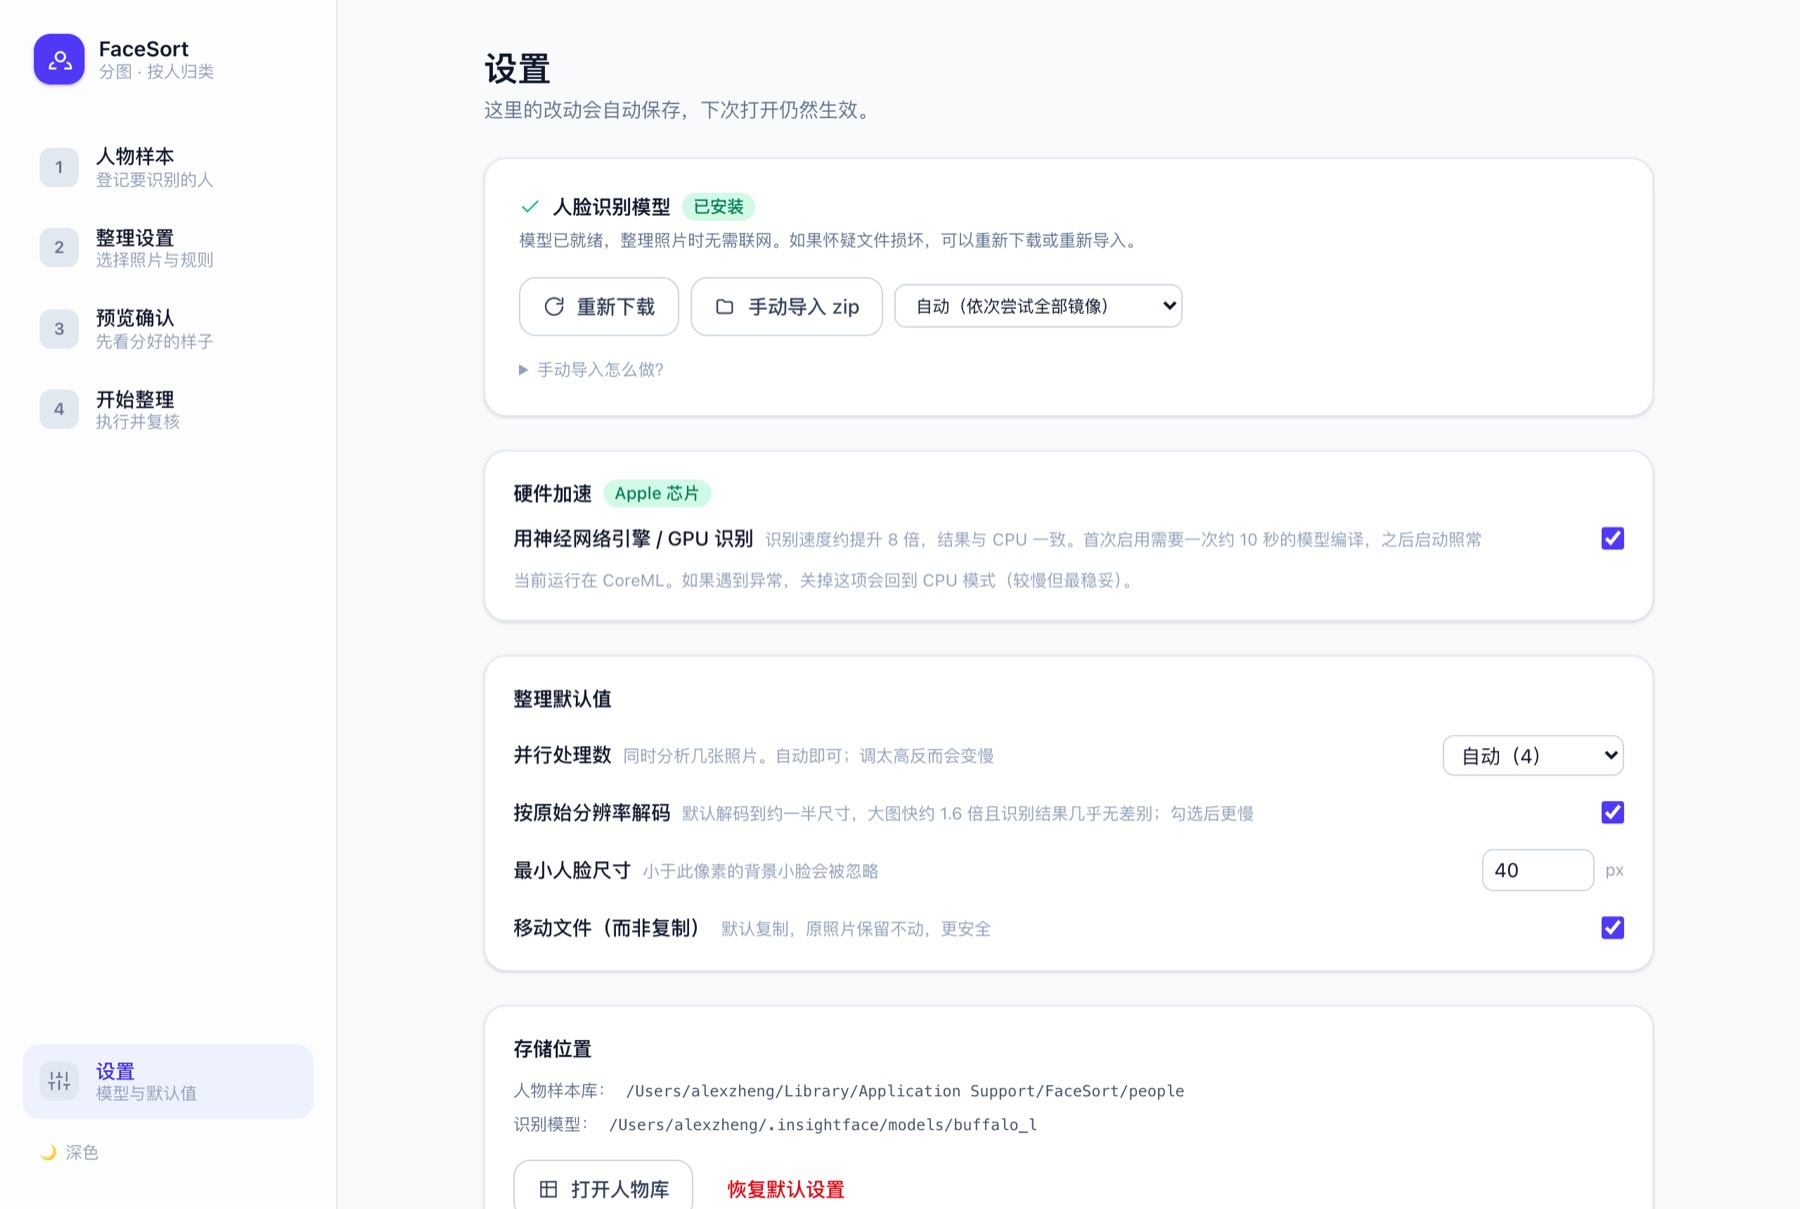Click the 已安装 status badge

(718, 207)
